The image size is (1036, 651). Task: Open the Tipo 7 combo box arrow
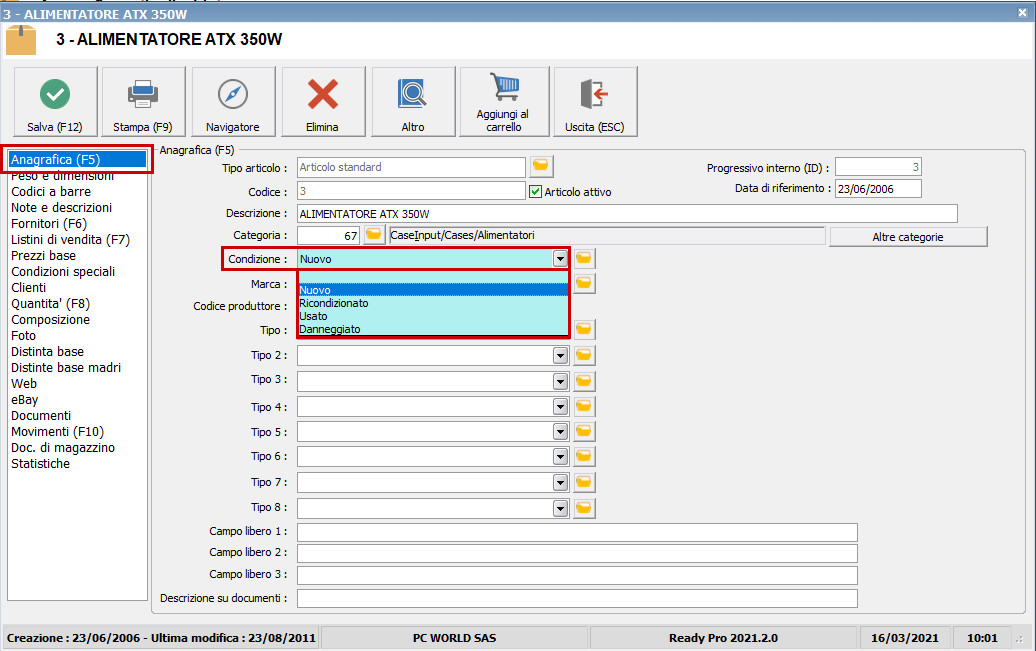[x=561, y=483]
